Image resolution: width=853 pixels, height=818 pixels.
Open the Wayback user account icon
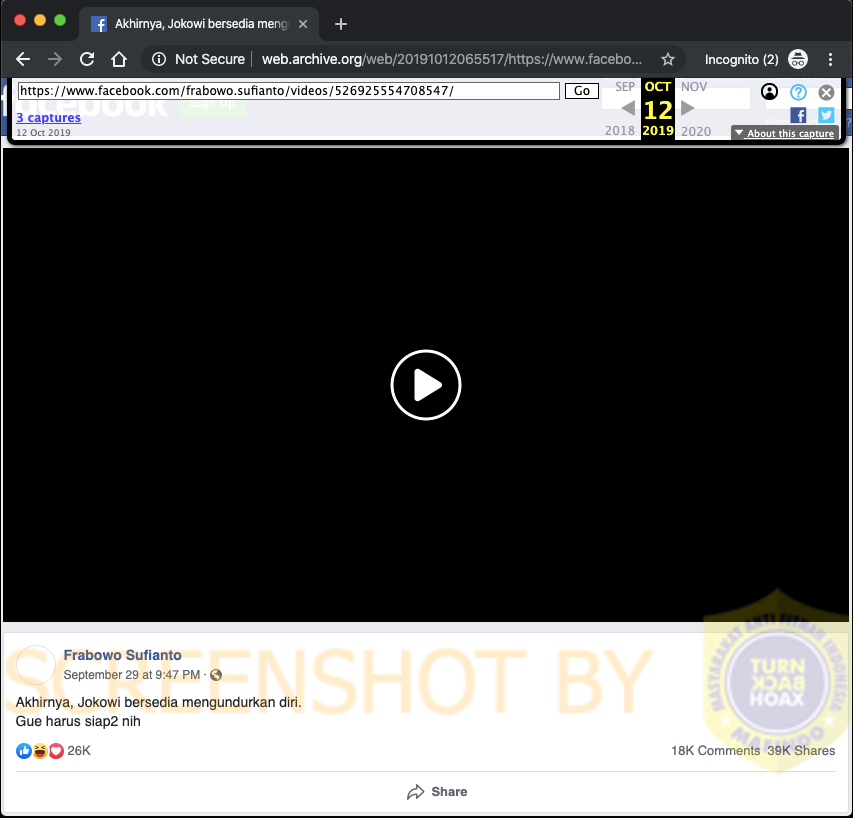point(769,92)
